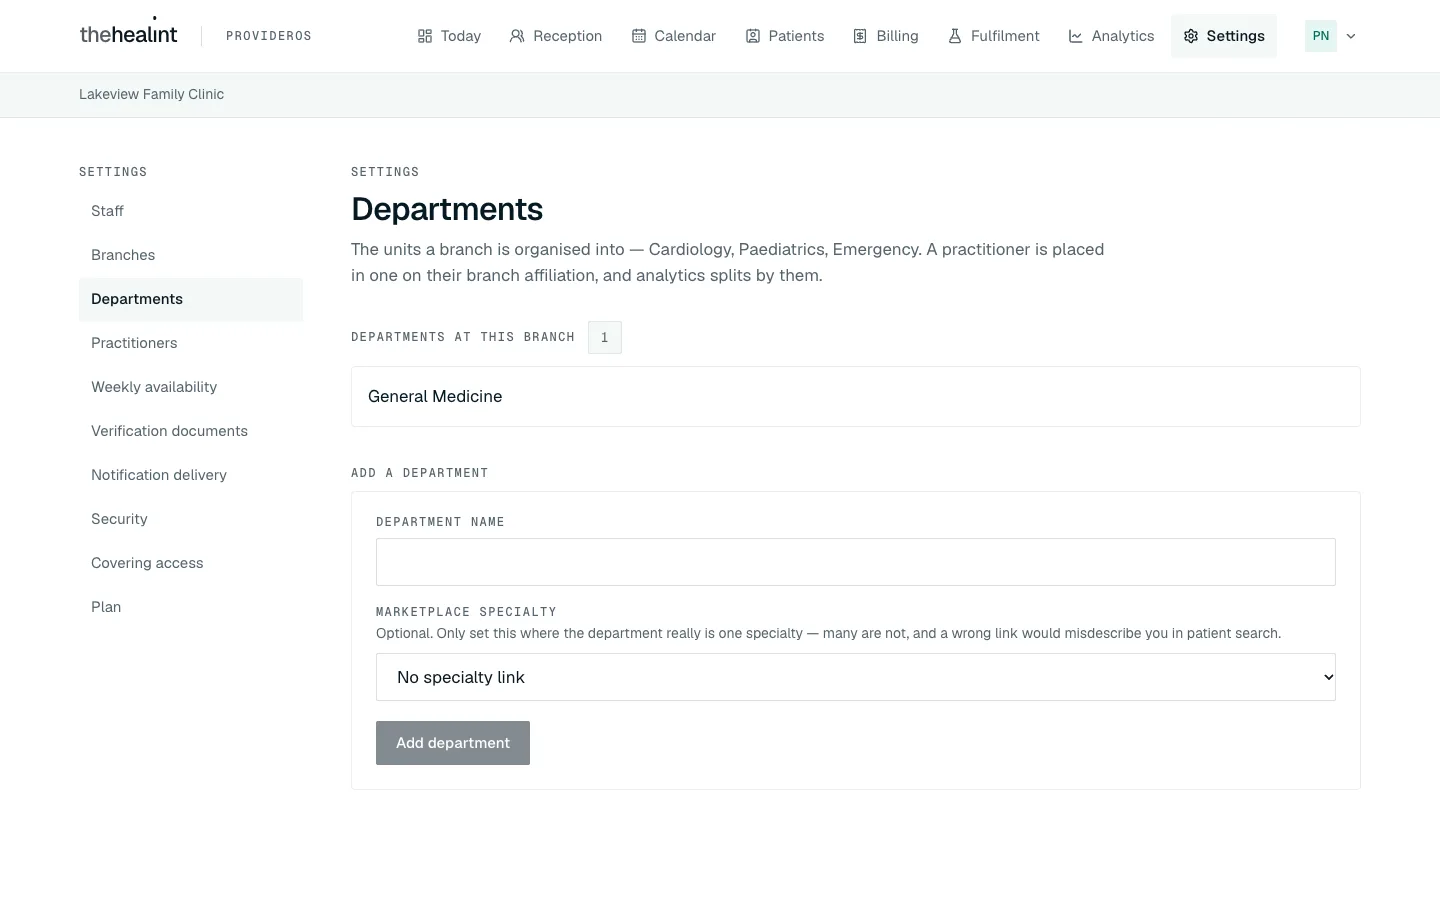The height and width of the screenshot is (900, 1440).
Task: Focus the Department name field
Action: [856, 562]
